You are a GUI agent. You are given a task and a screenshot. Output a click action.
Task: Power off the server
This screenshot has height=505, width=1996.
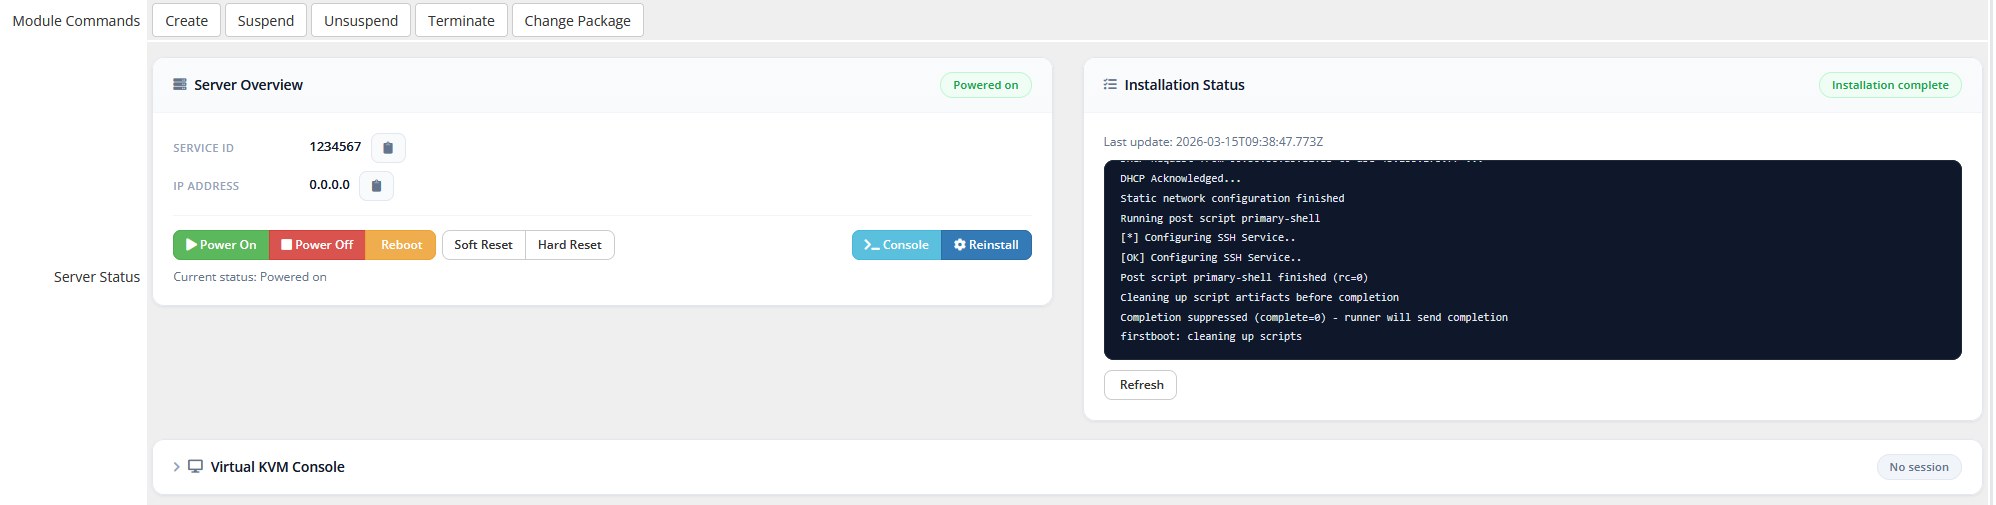click(x=317, y=245)
